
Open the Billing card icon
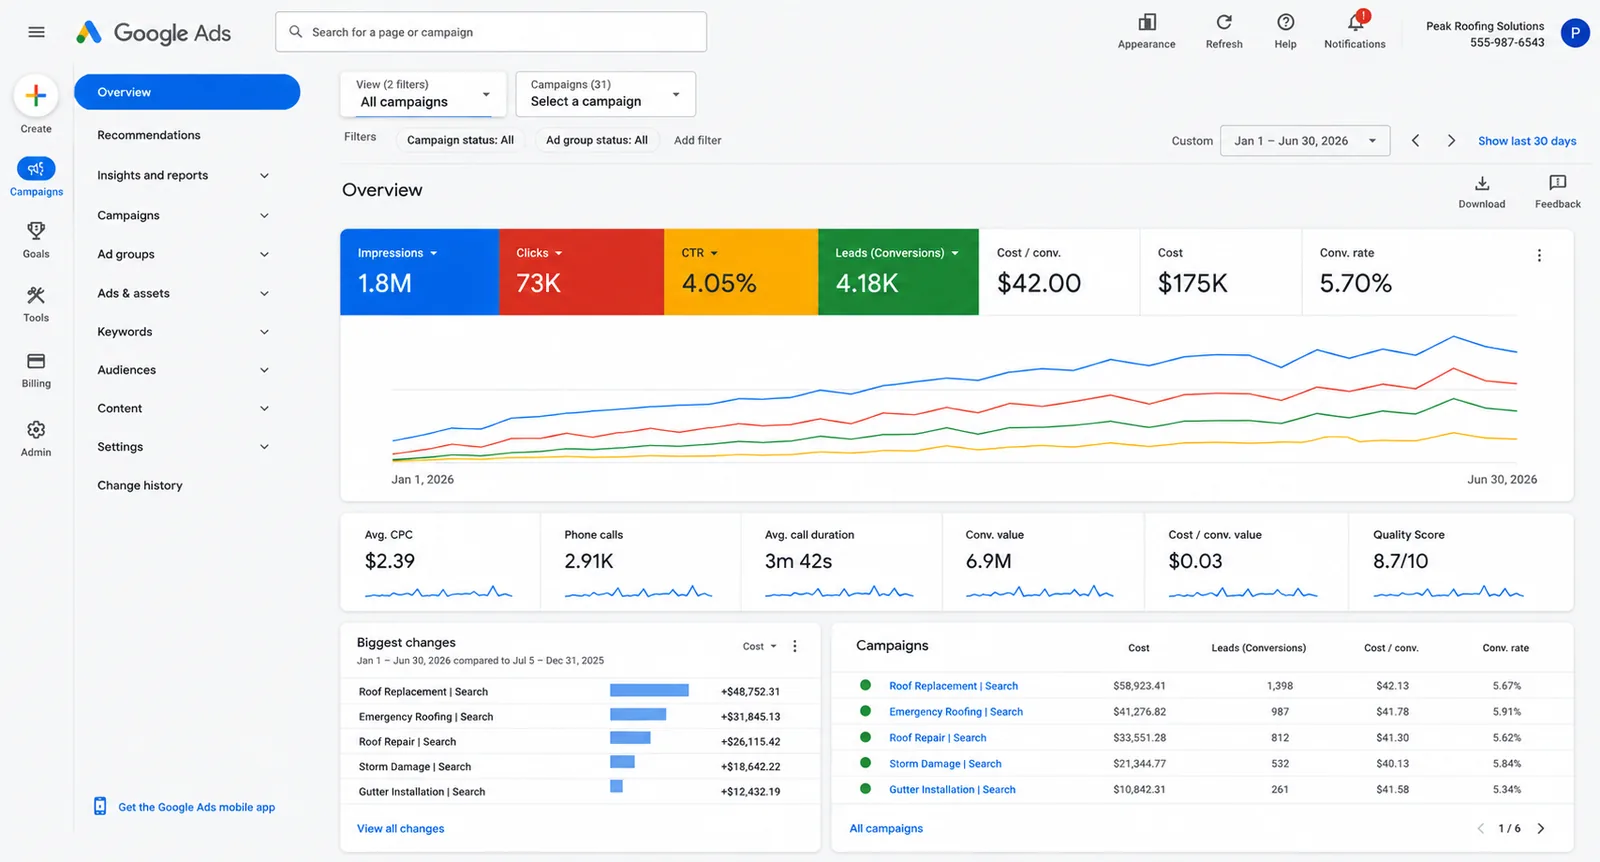point(36,361)
